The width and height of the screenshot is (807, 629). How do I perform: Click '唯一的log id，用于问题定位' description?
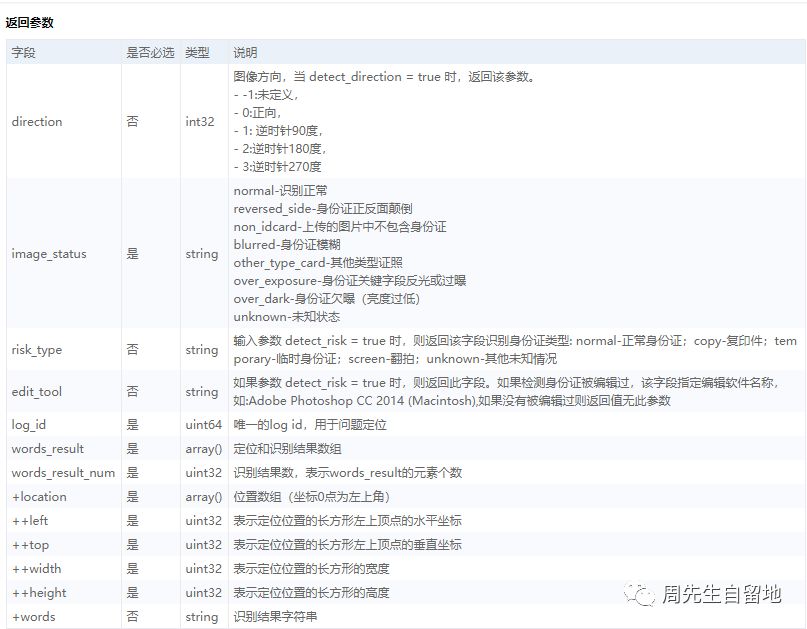[310, 425]
